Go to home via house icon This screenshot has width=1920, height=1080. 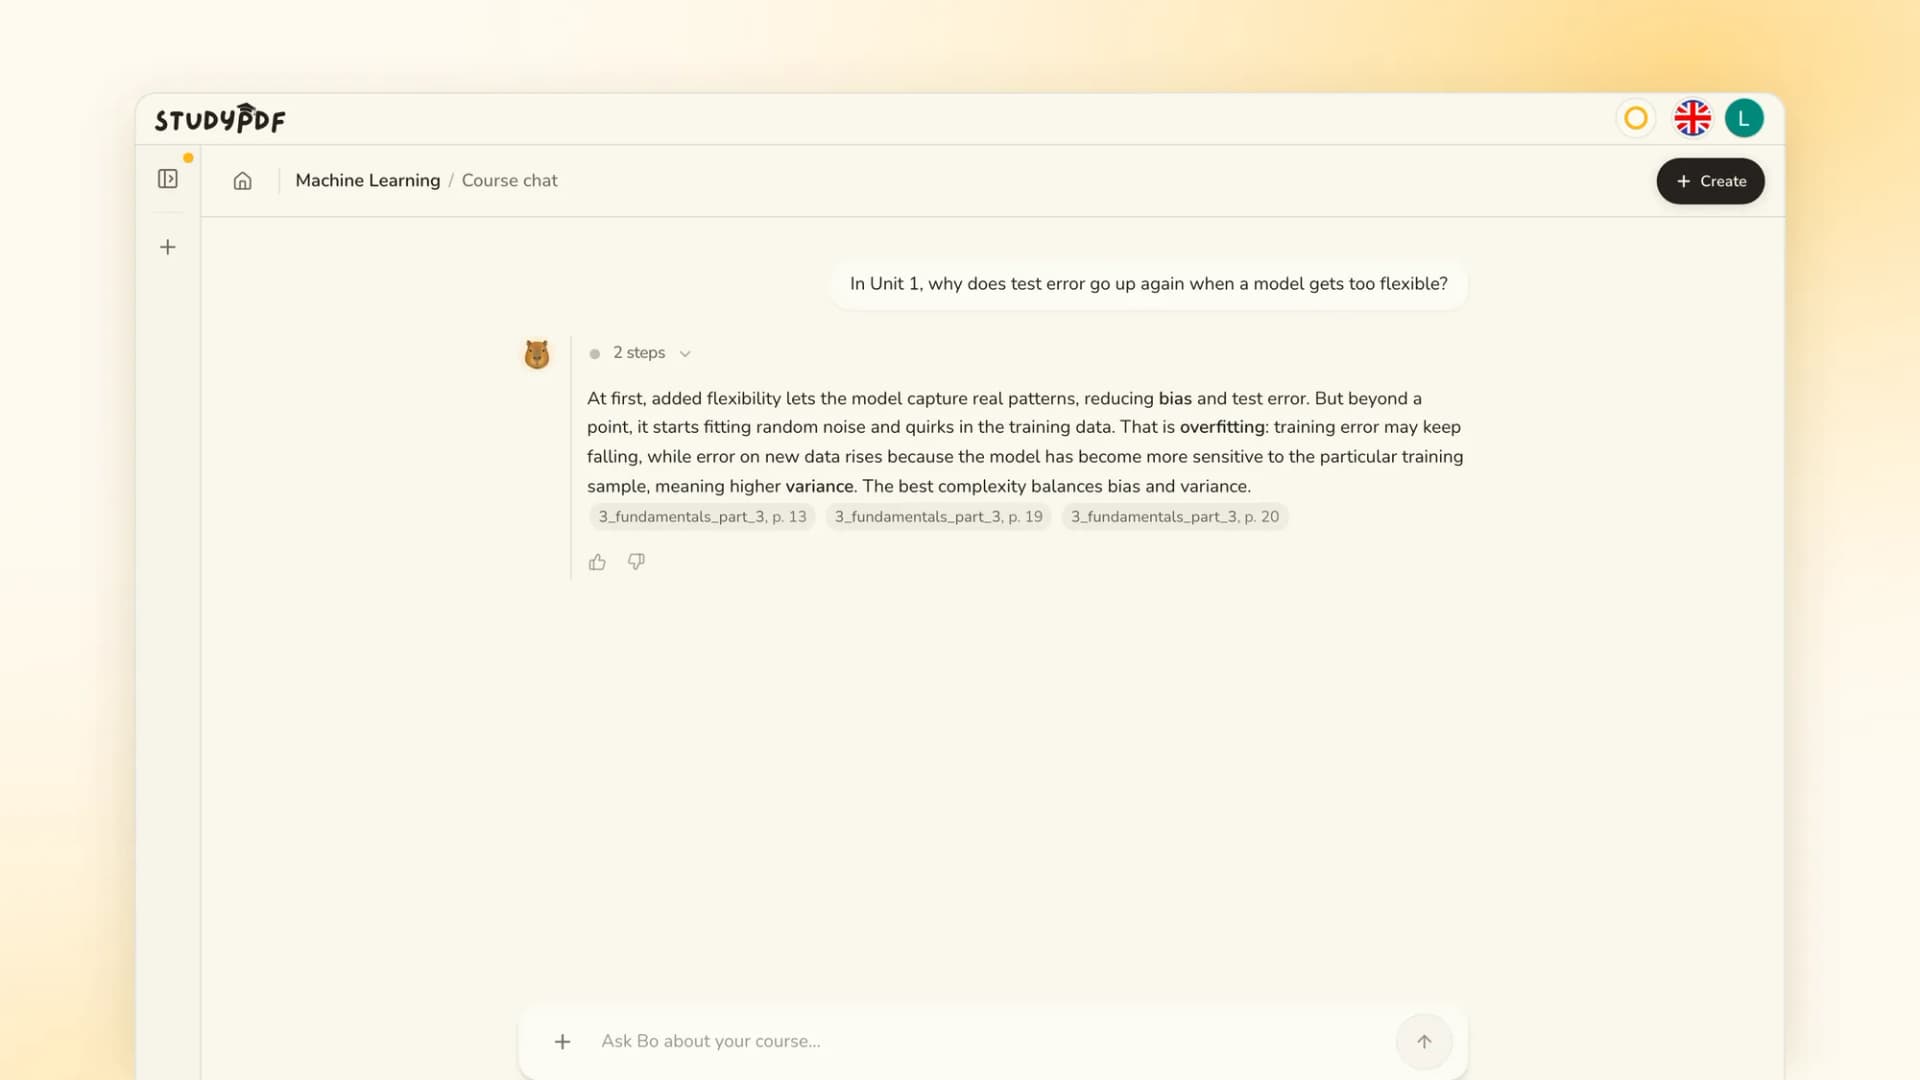242,181
